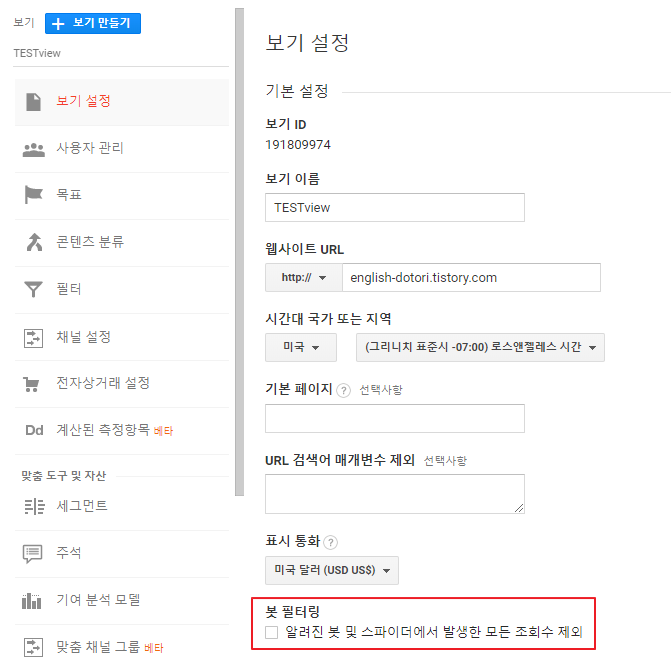Click the speech bubble icon for 주석

(33, 554)
